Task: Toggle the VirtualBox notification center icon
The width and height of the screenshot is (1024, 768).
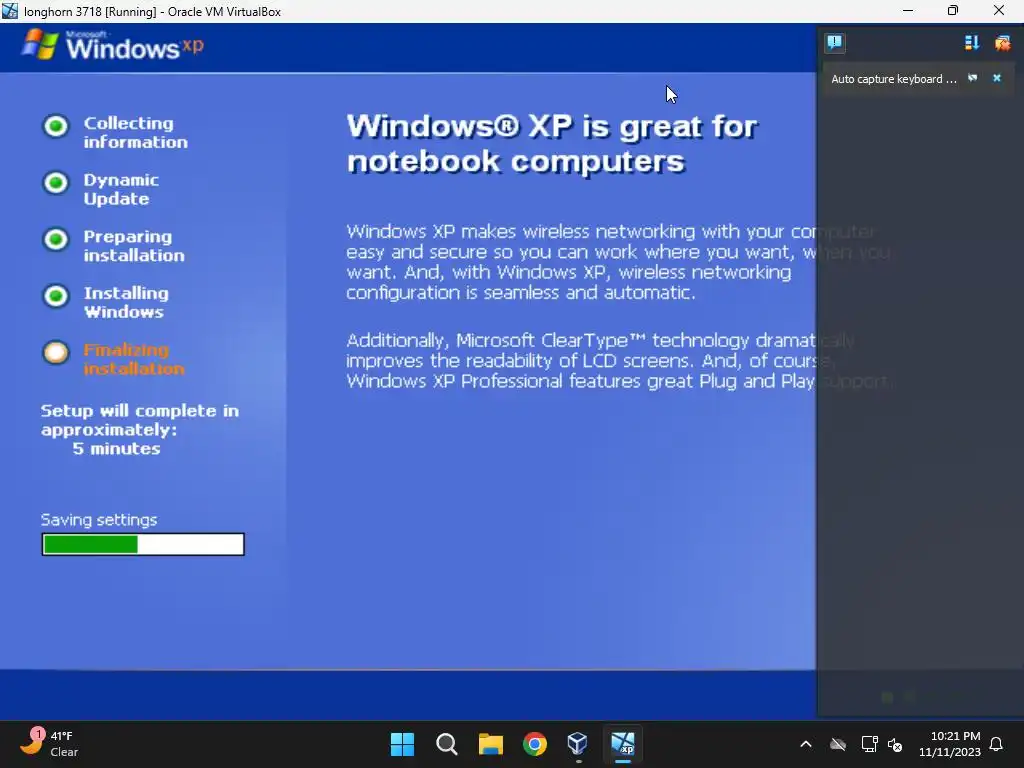Action: click(834, 43)
